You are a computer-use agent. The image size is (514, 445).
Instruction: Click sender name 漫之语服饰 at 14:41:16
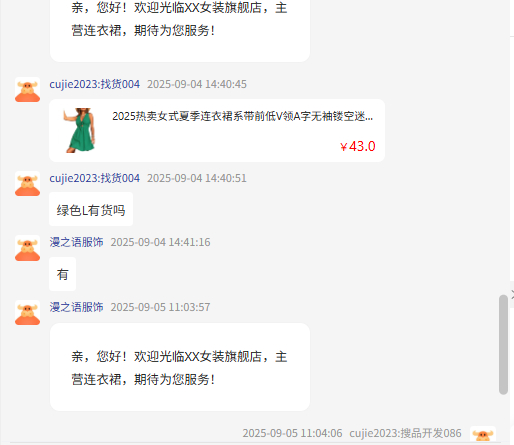tap(76, 242)
